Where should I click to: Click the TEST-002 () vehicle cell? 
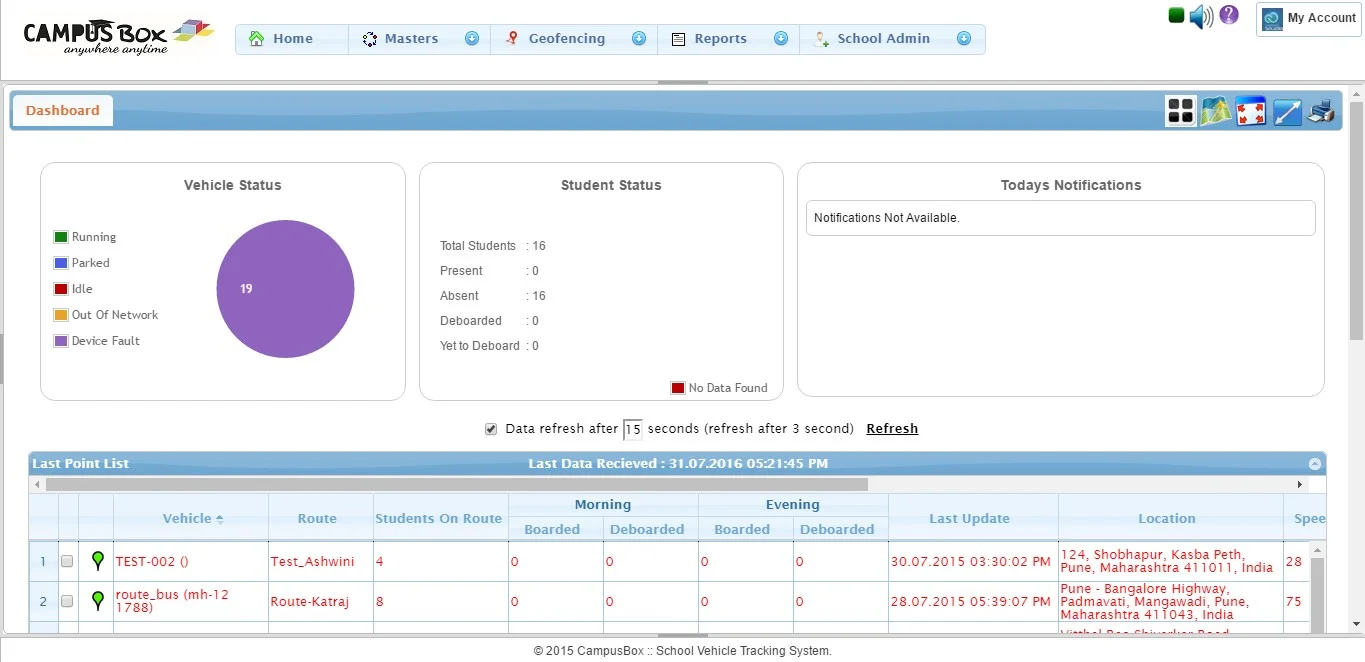tap(191, 562)
